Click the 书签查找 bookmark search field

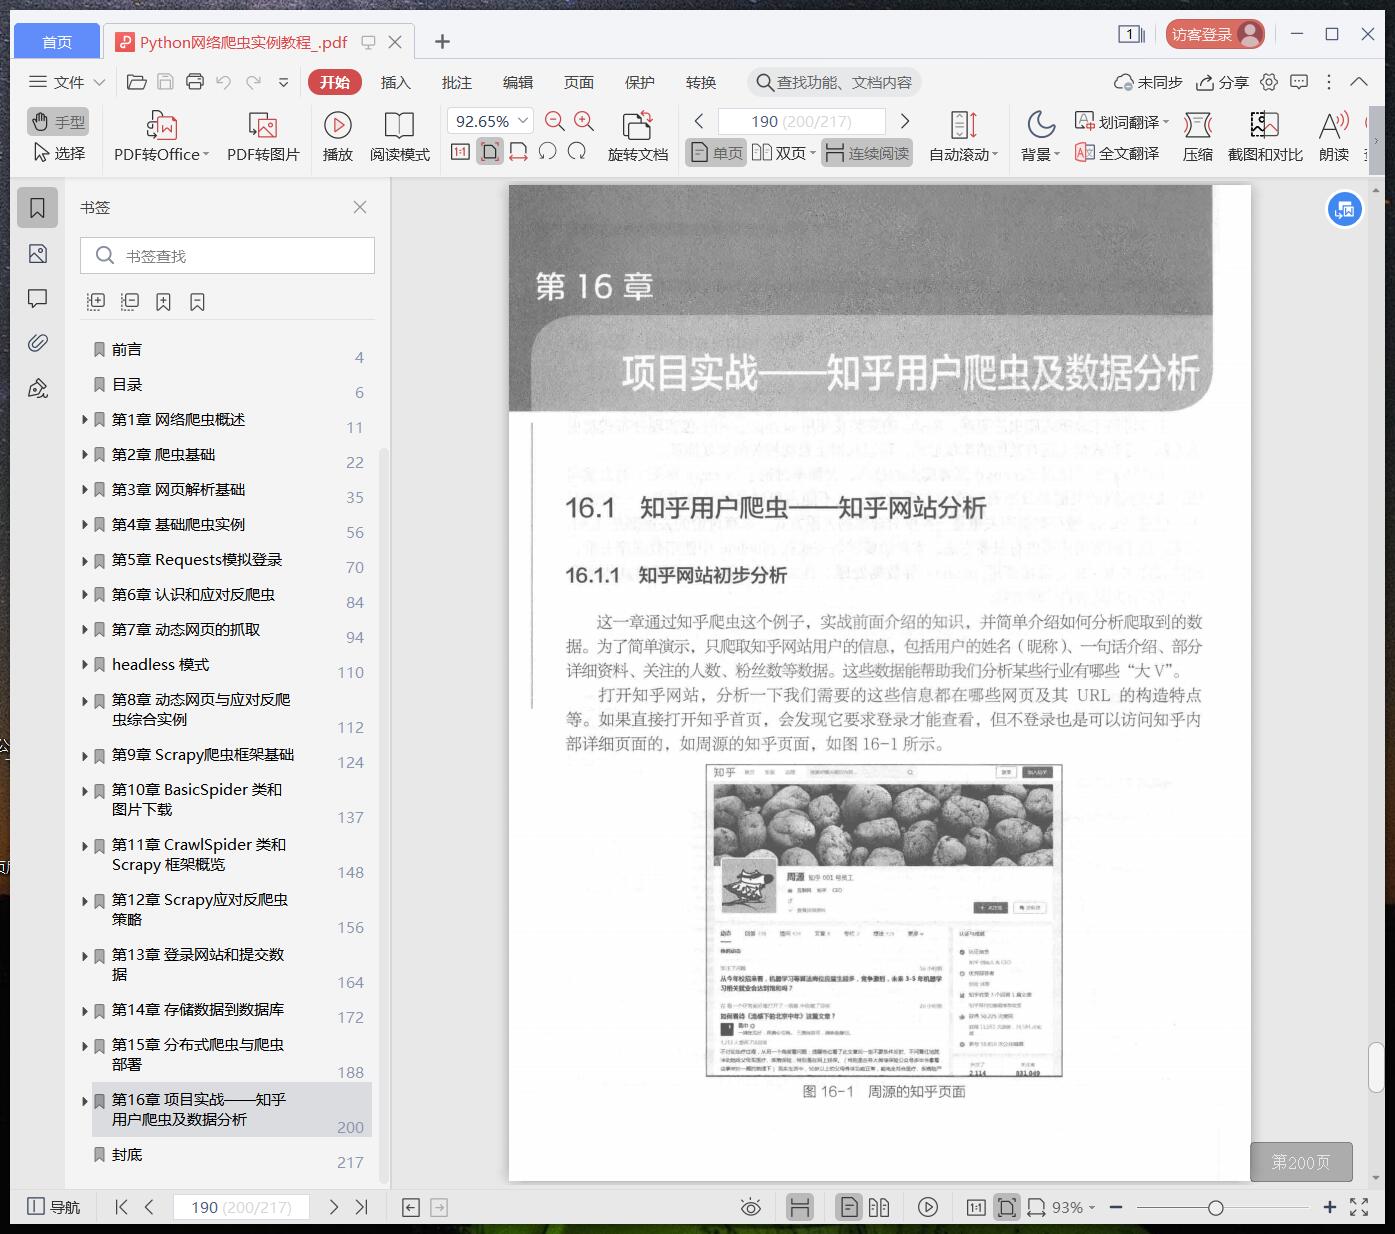[x=227, y=256]
